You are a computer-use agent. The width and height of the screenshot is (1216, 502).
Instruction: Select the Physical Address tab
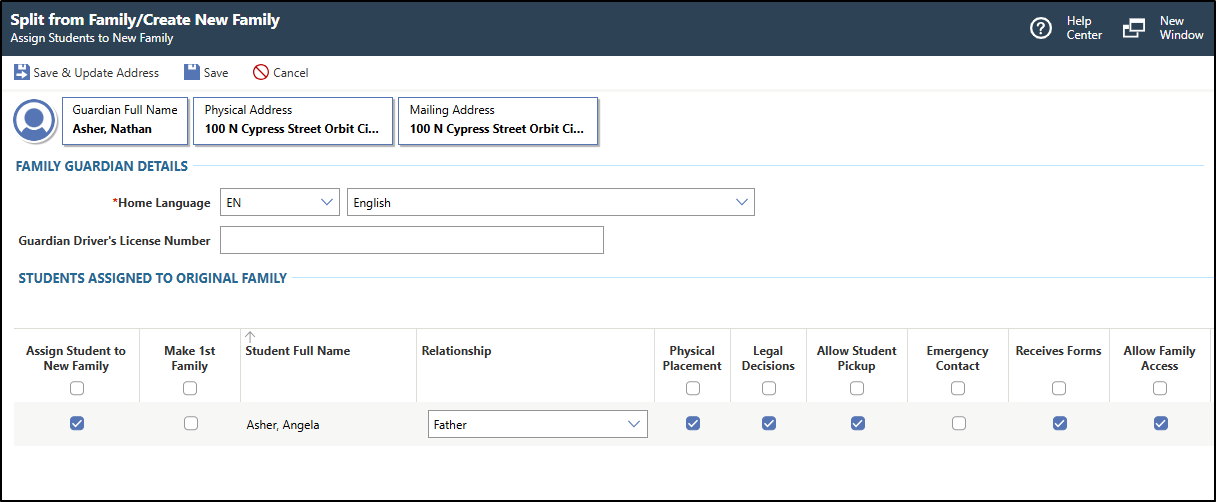pyautogui.click(x=293, y=121)
